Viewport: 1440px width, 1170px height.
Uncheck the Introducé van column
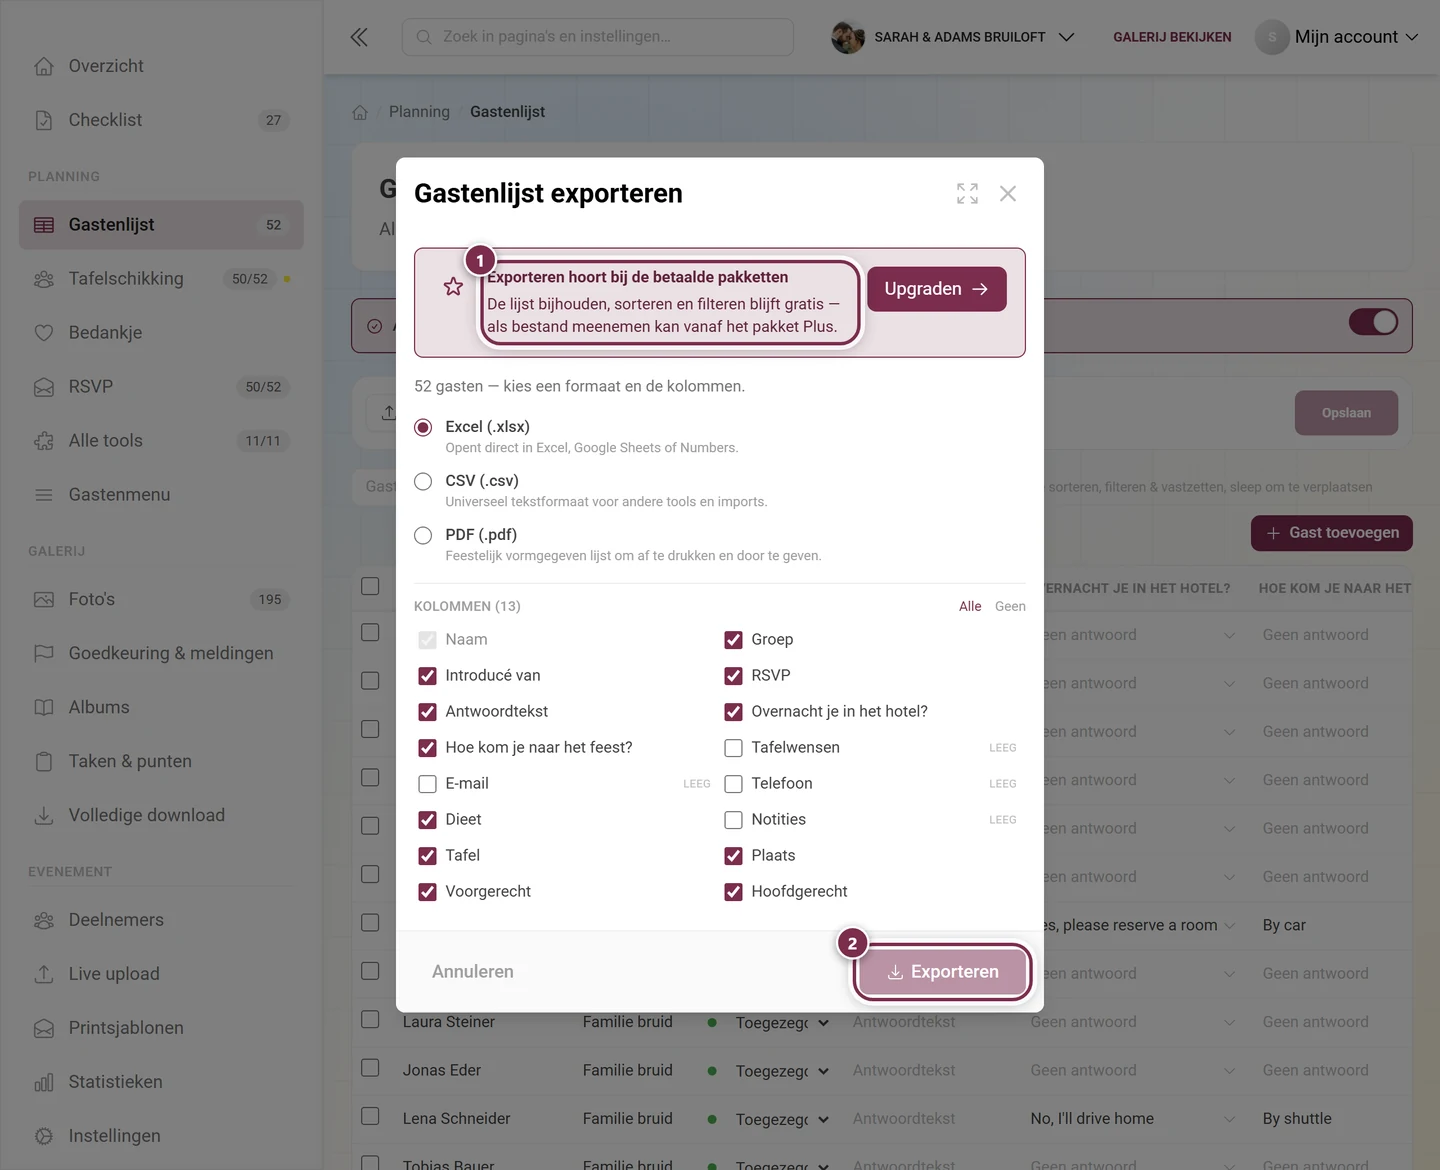coord(427,676)
